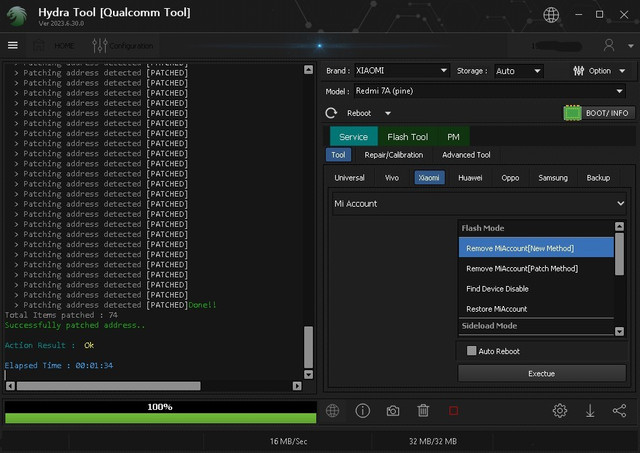The height and width of the screenshot is (453, 640).
Task: Switch to the Flash Tool tab
Action: 408,137
